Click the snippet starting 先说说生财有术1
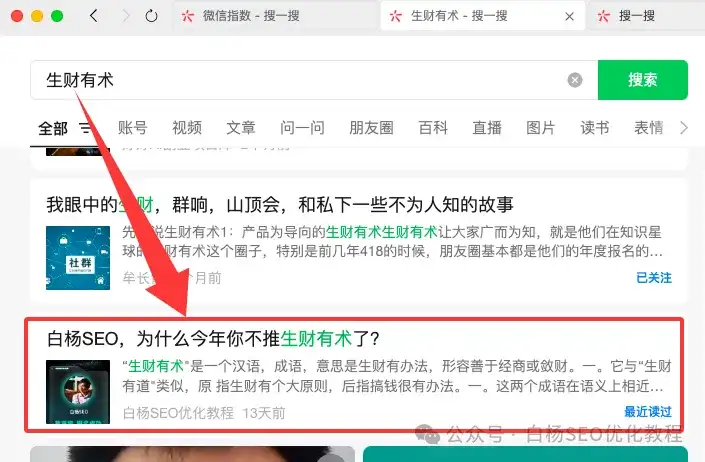 click(x=392, y=241)
